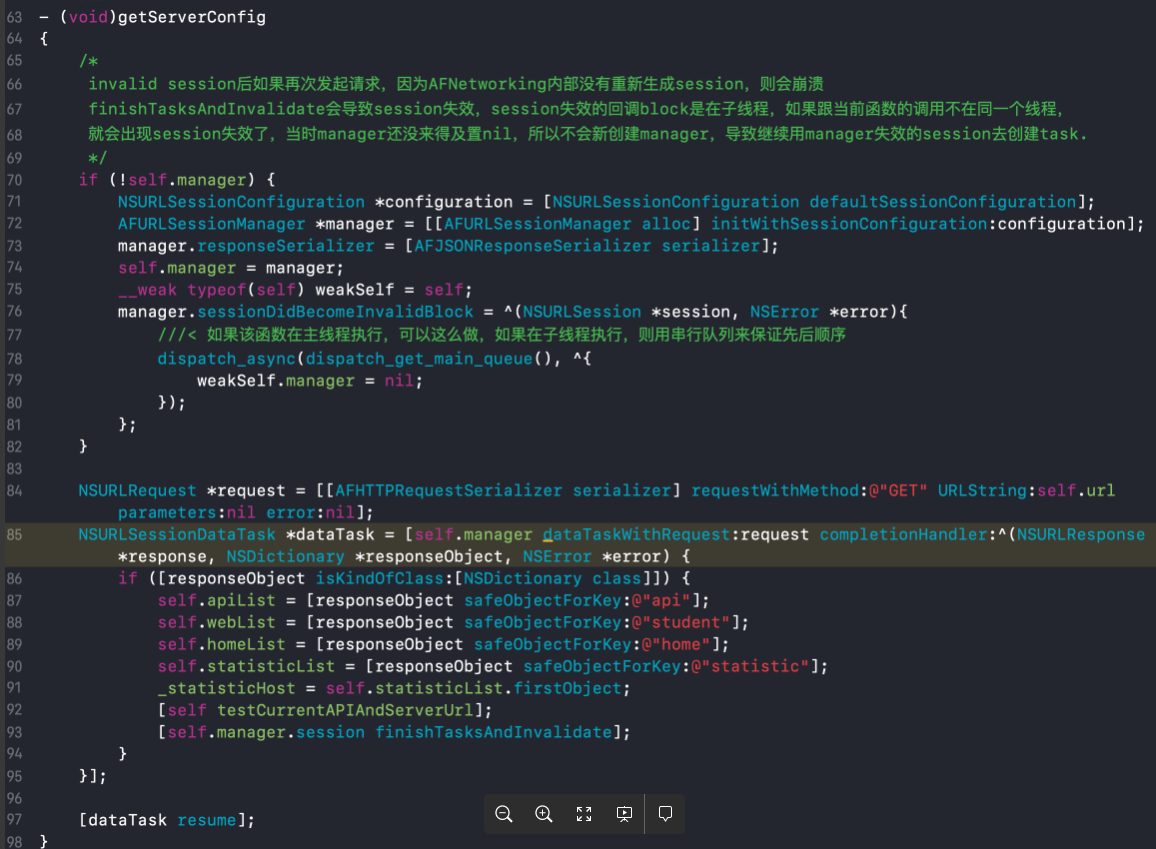1156x849 pixels.
Task: Click the @"api" string on line 87
Action: pos(661,601)
